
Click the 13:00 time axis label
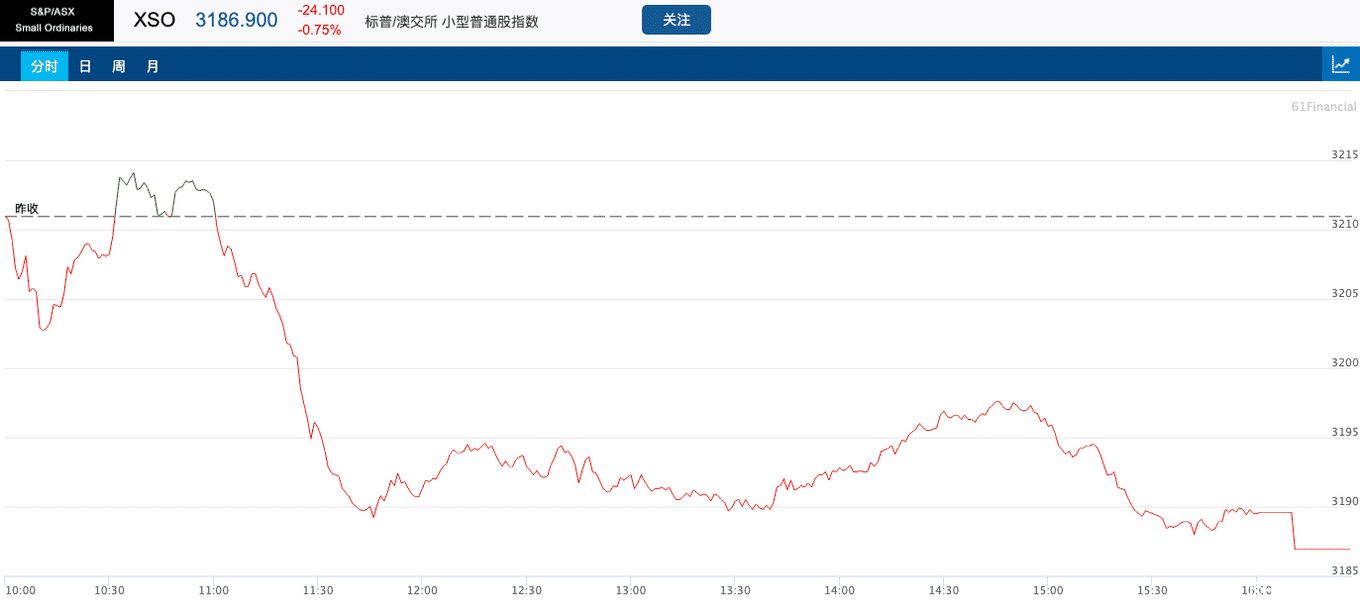[630, 591]
